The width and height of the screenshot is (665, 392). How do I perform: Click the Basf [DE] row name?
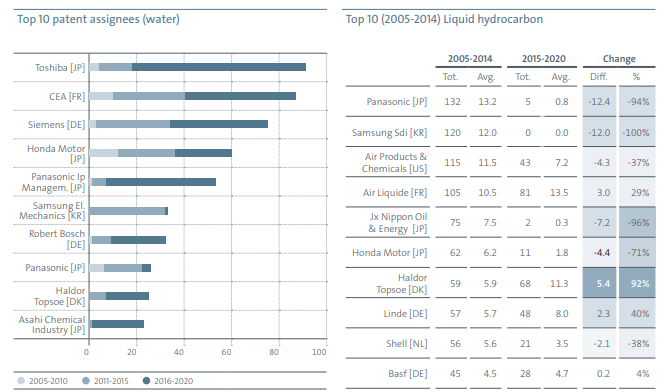pyautogui.click(x=408, y=374)
